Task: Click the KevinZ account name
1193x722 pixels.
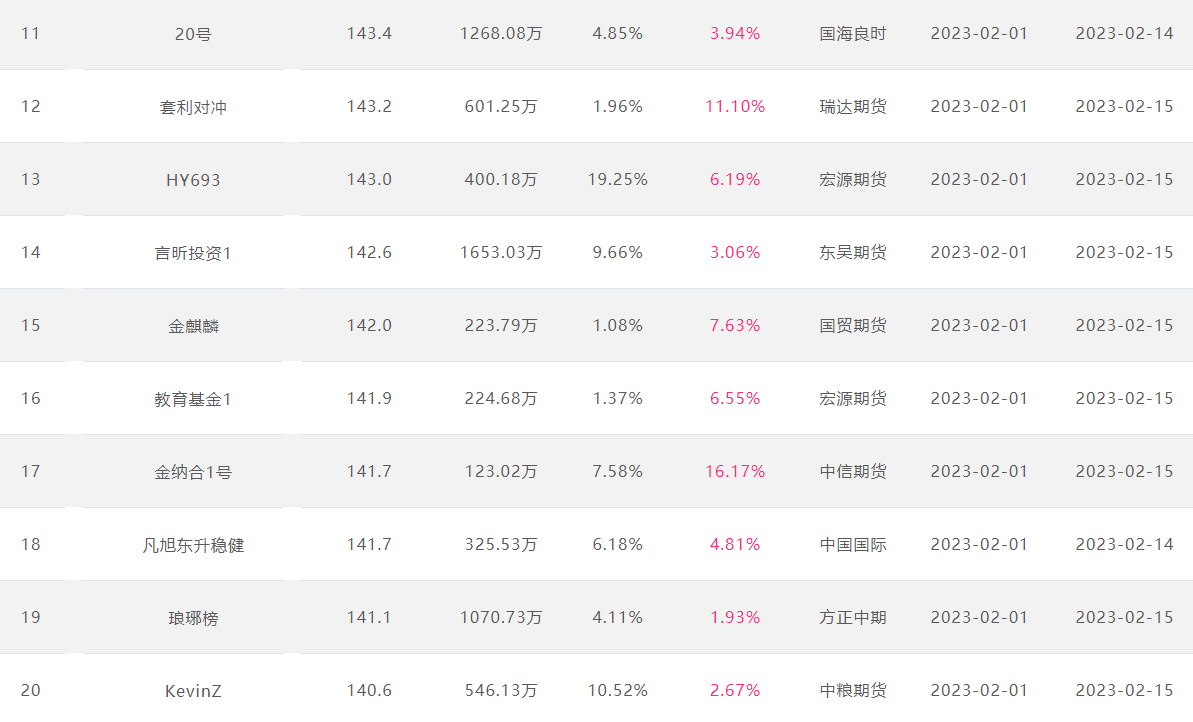Action: click(192, 691)
